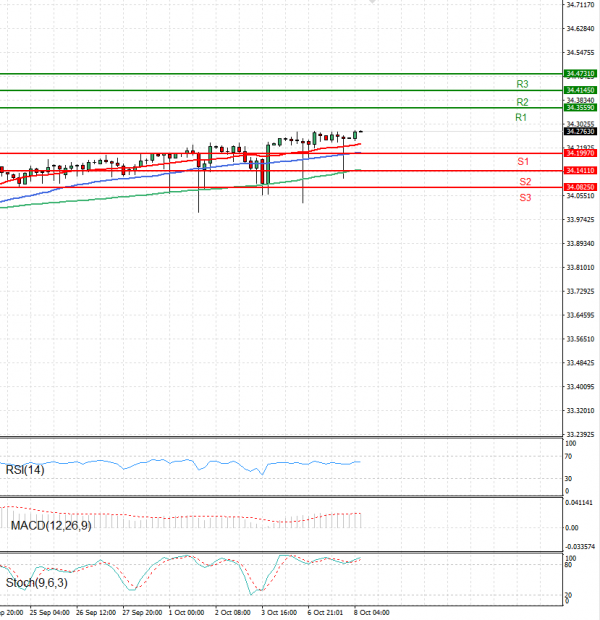Click the 27 Sep 20:00 time label
The width and height of the screenshot is (600, 620).
pyautogui.click(x=142, y=613)
